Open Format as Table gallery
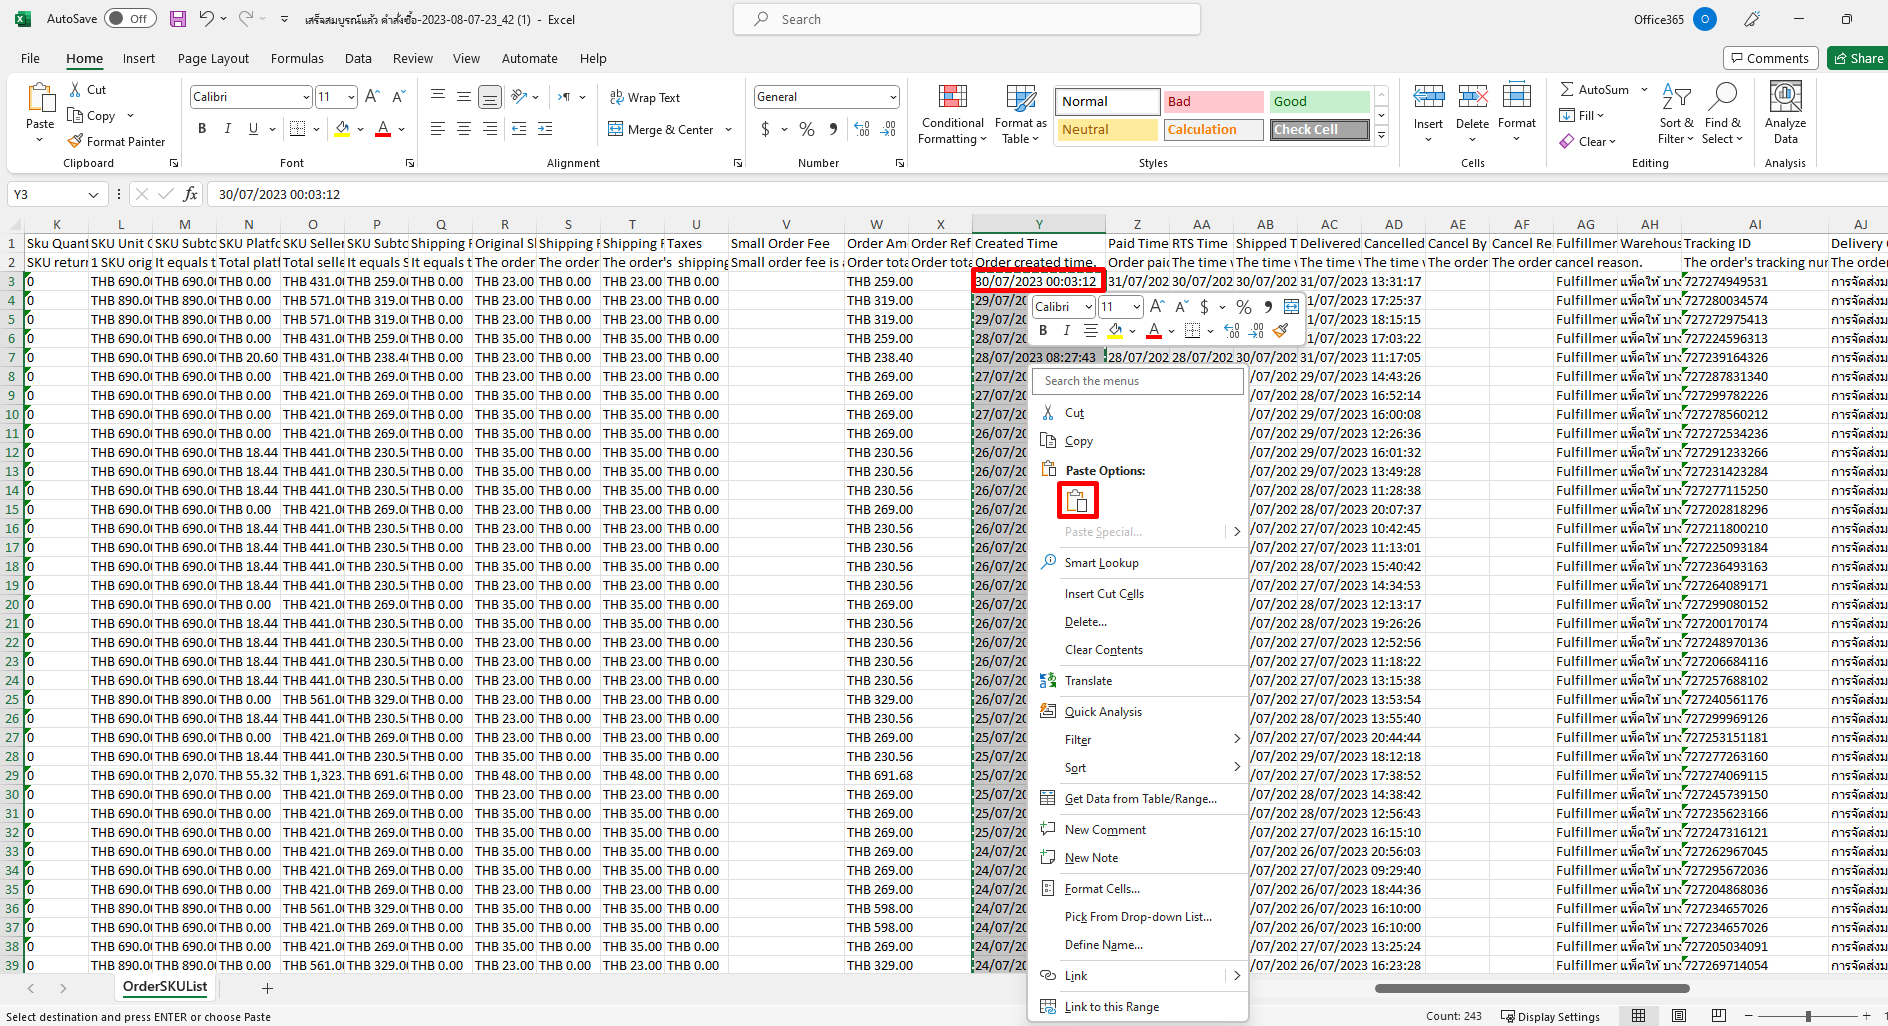The width and height of the screenshot is (1888, 1026). (1020, 114)
